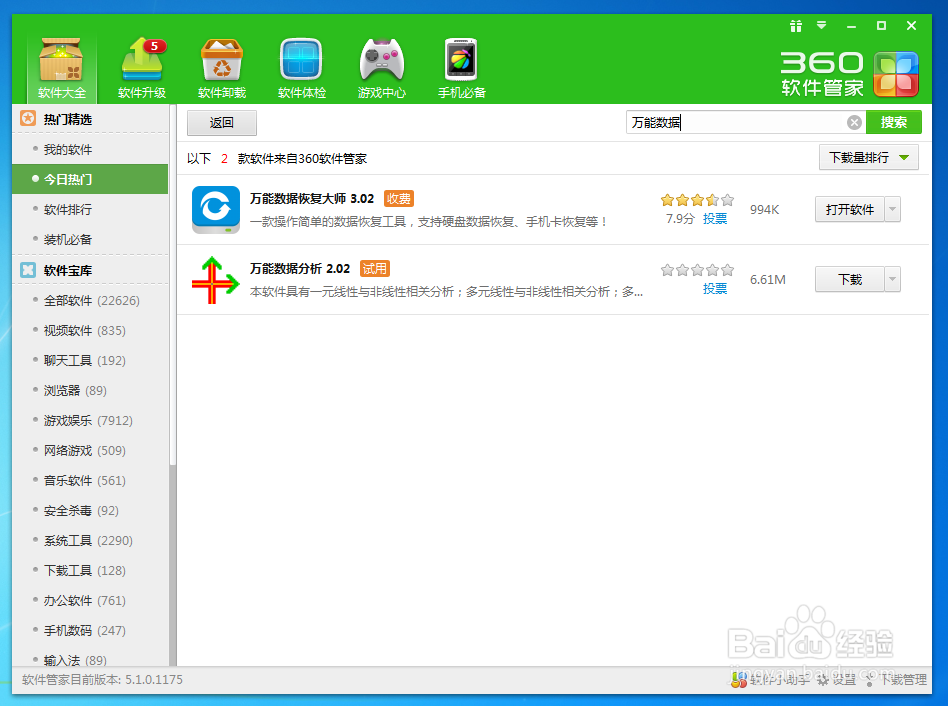
Task: Vote 投票 for 万能数据恢复大师
Action: pos(715,219)
